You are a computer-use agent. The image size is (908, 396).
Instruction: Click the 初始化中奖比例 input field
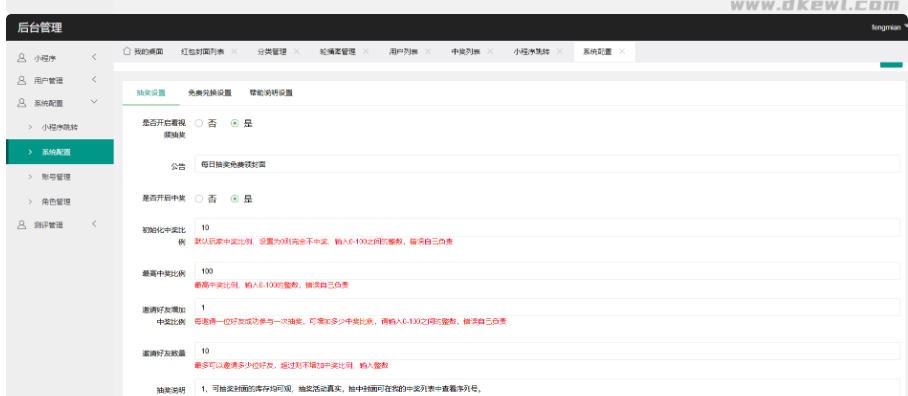point(547,227)
